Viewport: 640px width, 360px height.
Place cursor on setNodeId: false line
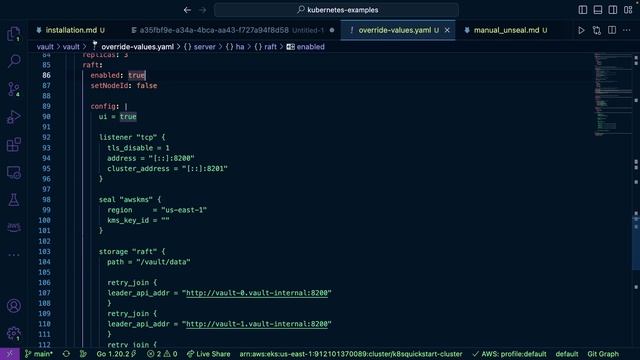point(124,86)
